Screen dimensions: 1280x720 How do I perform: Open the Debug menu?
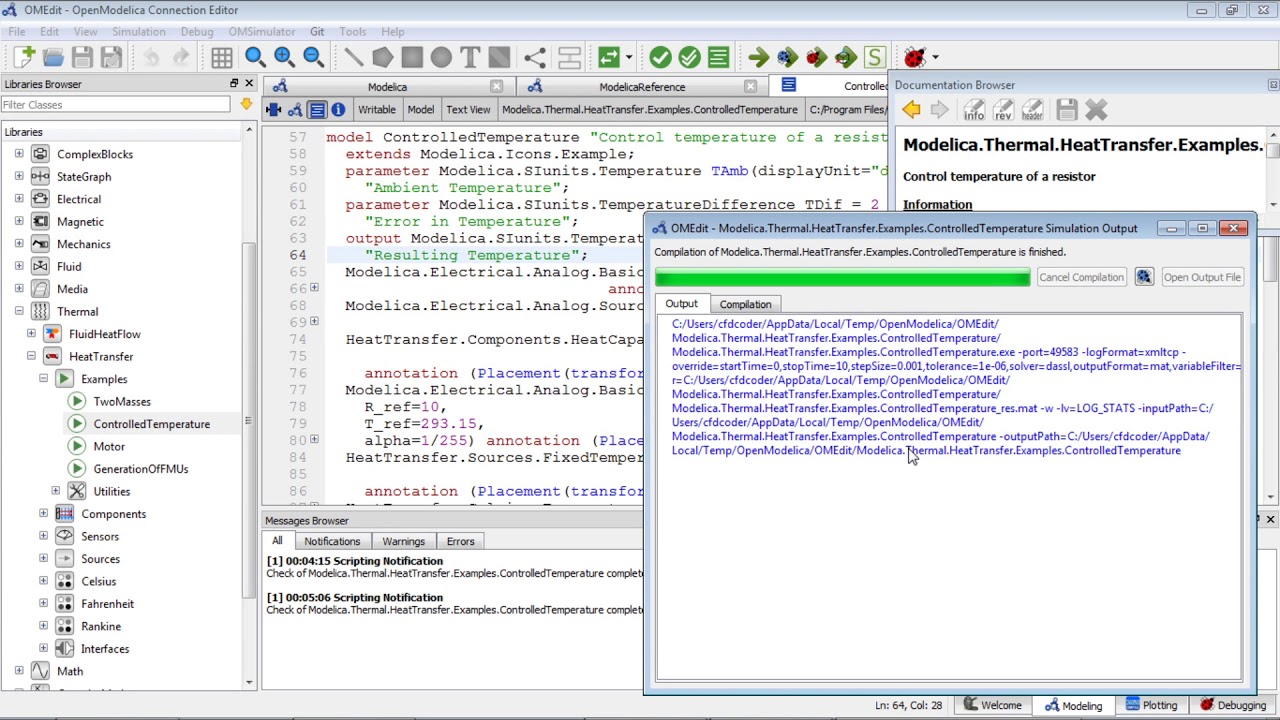tap(197, 32)
